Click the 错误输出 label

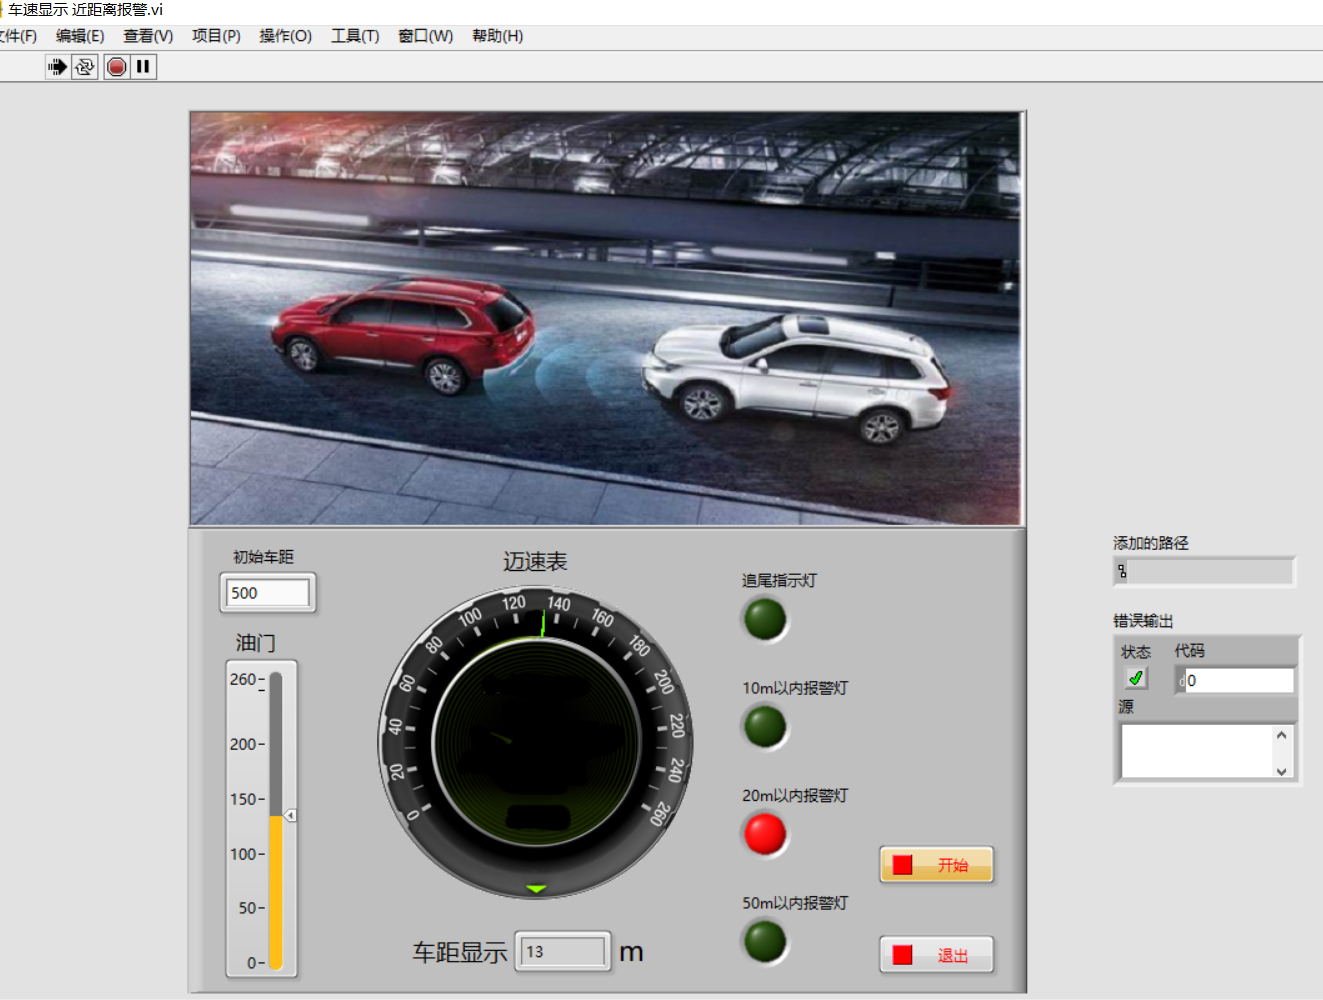pyautogui.click(x=1143, y=621)
